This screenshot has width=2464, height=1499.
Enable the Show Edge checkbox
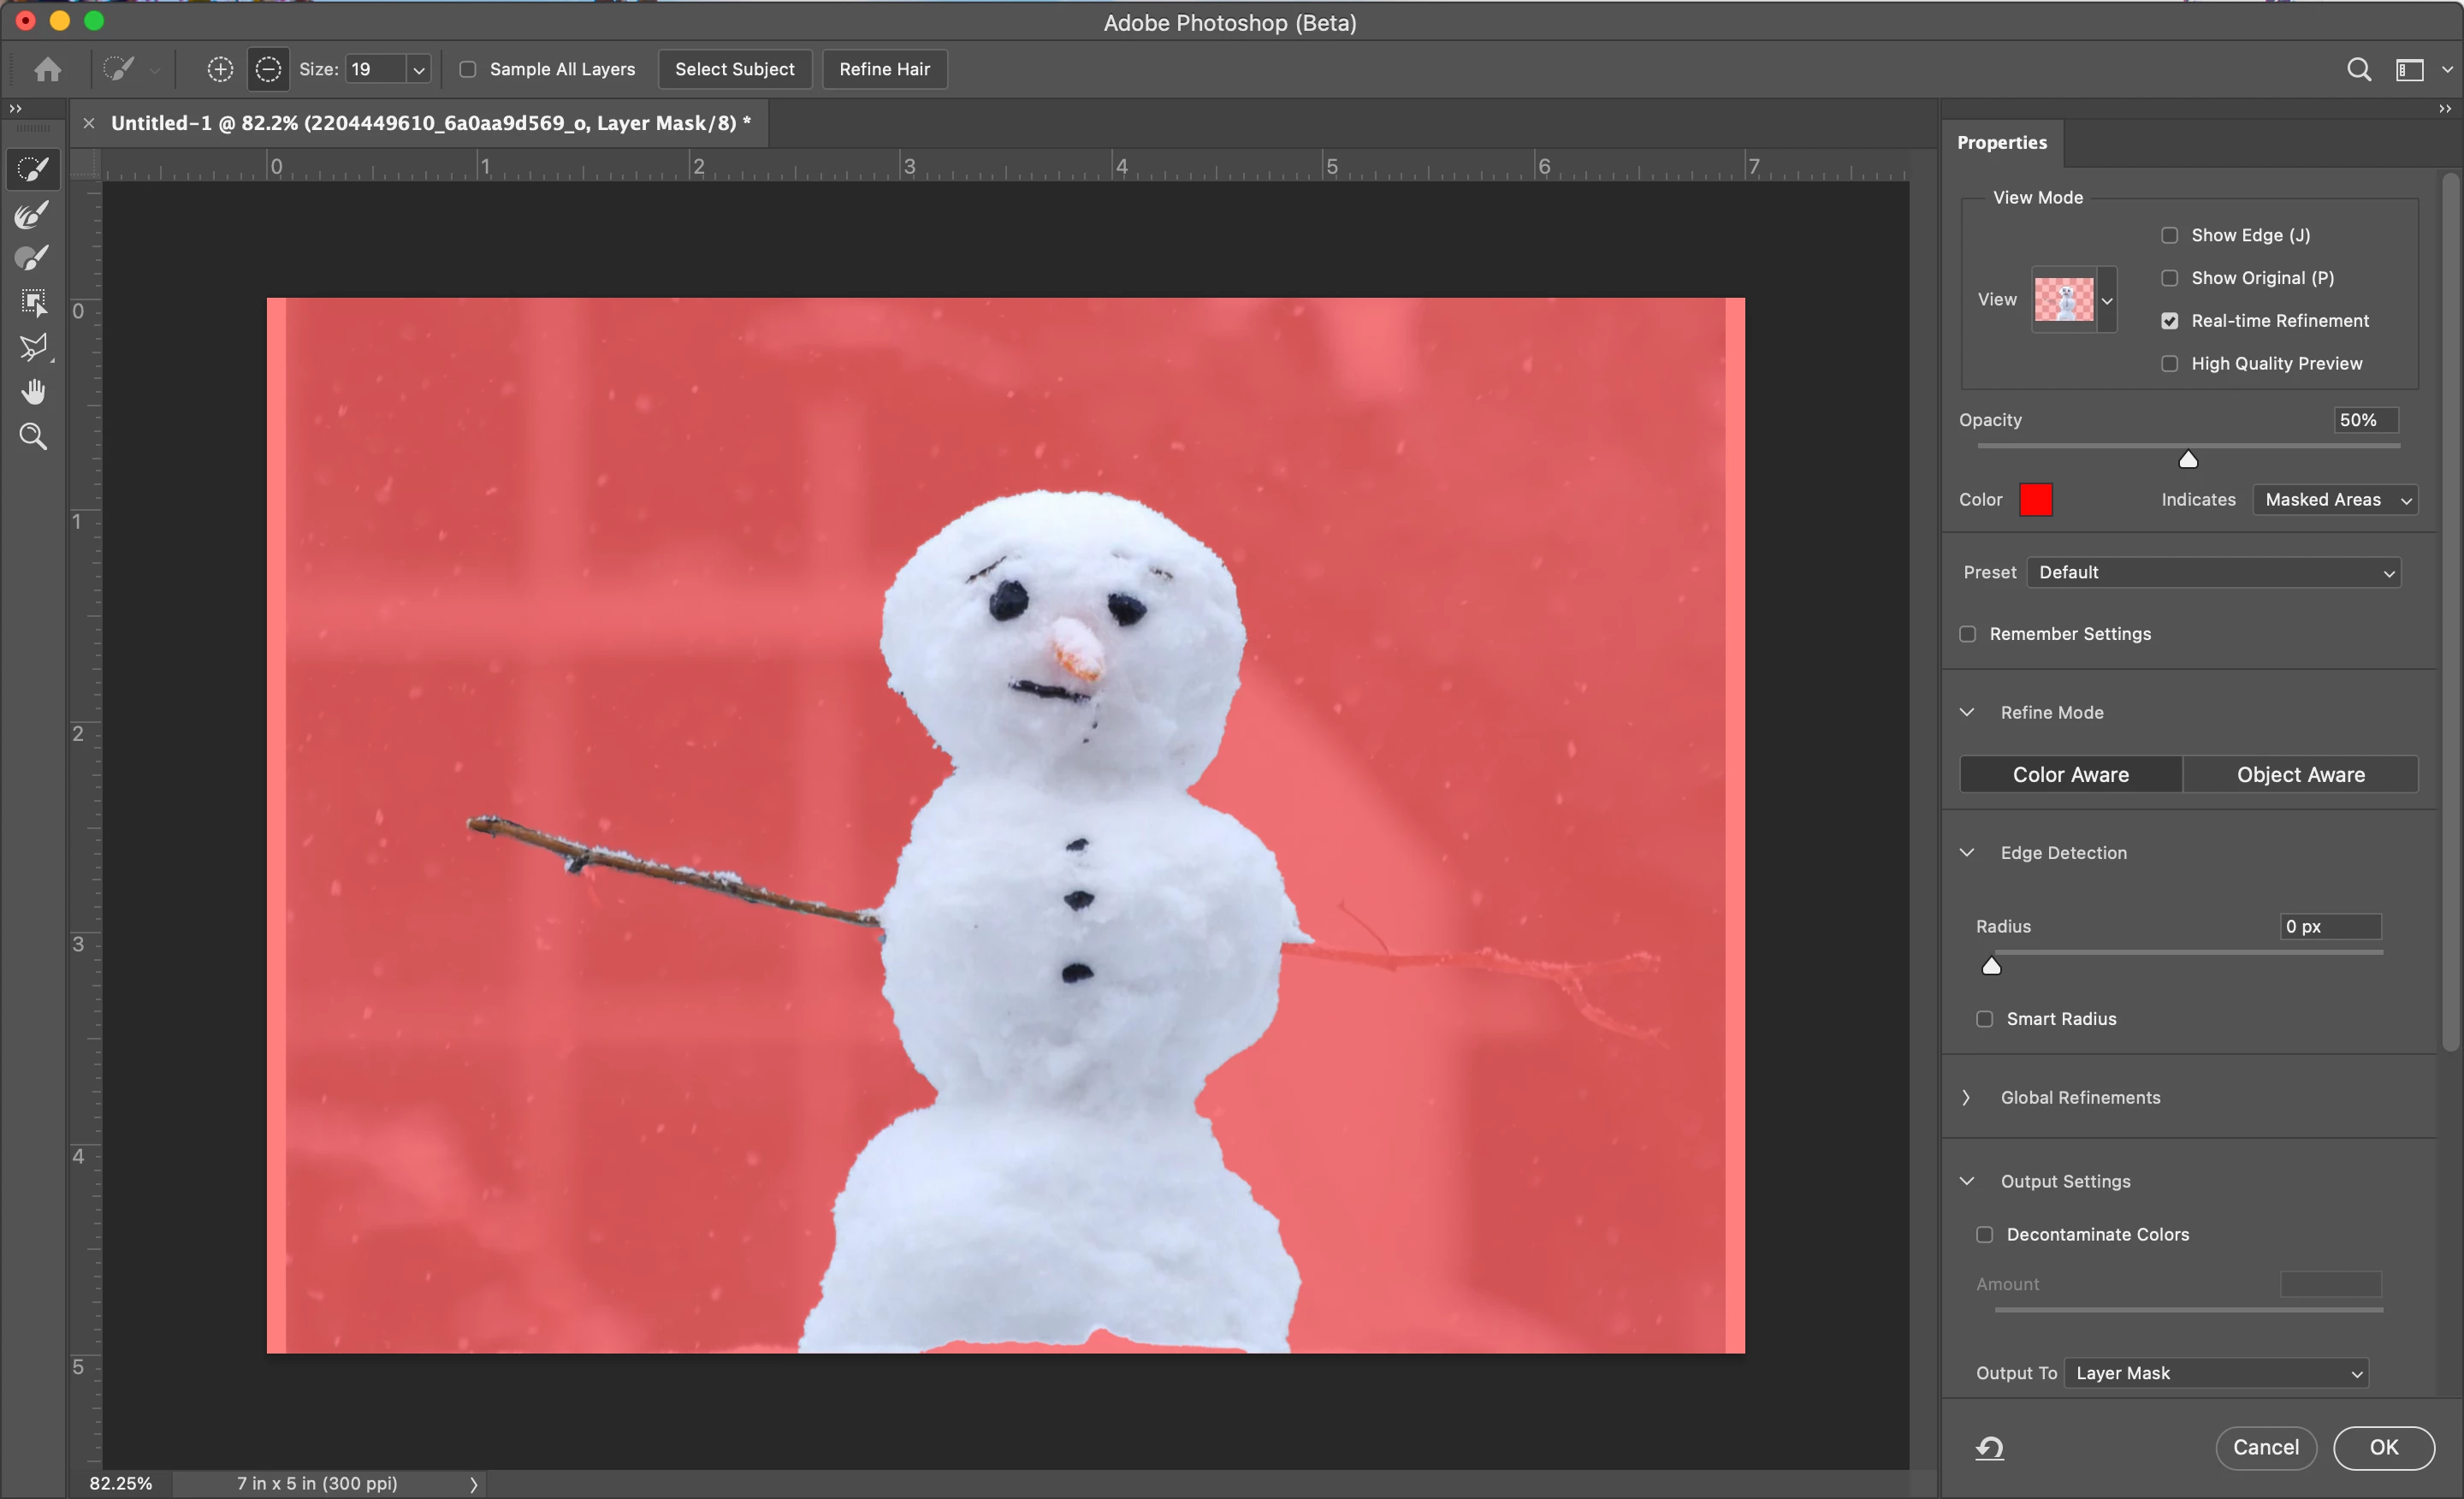(x=2169, y=235)
